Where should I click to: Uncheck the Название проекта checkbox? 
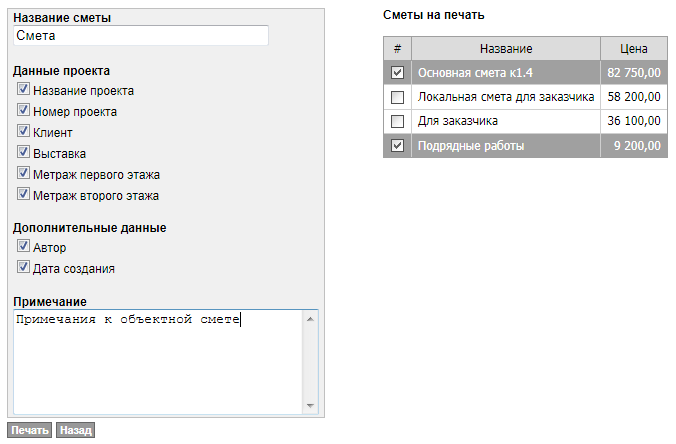tap(23, 90)
